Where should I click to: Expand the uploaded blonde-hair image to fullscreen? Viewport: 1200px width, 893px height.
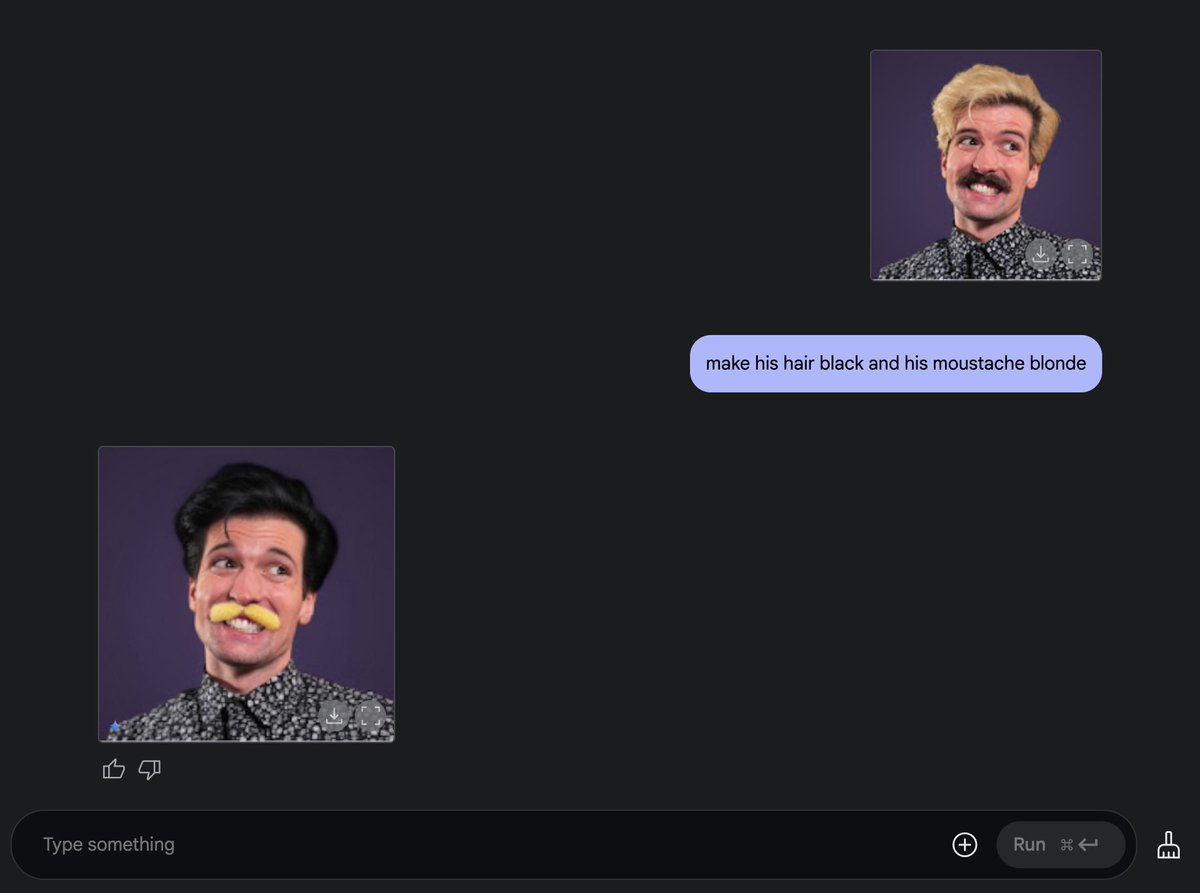tap(1077, 254)
